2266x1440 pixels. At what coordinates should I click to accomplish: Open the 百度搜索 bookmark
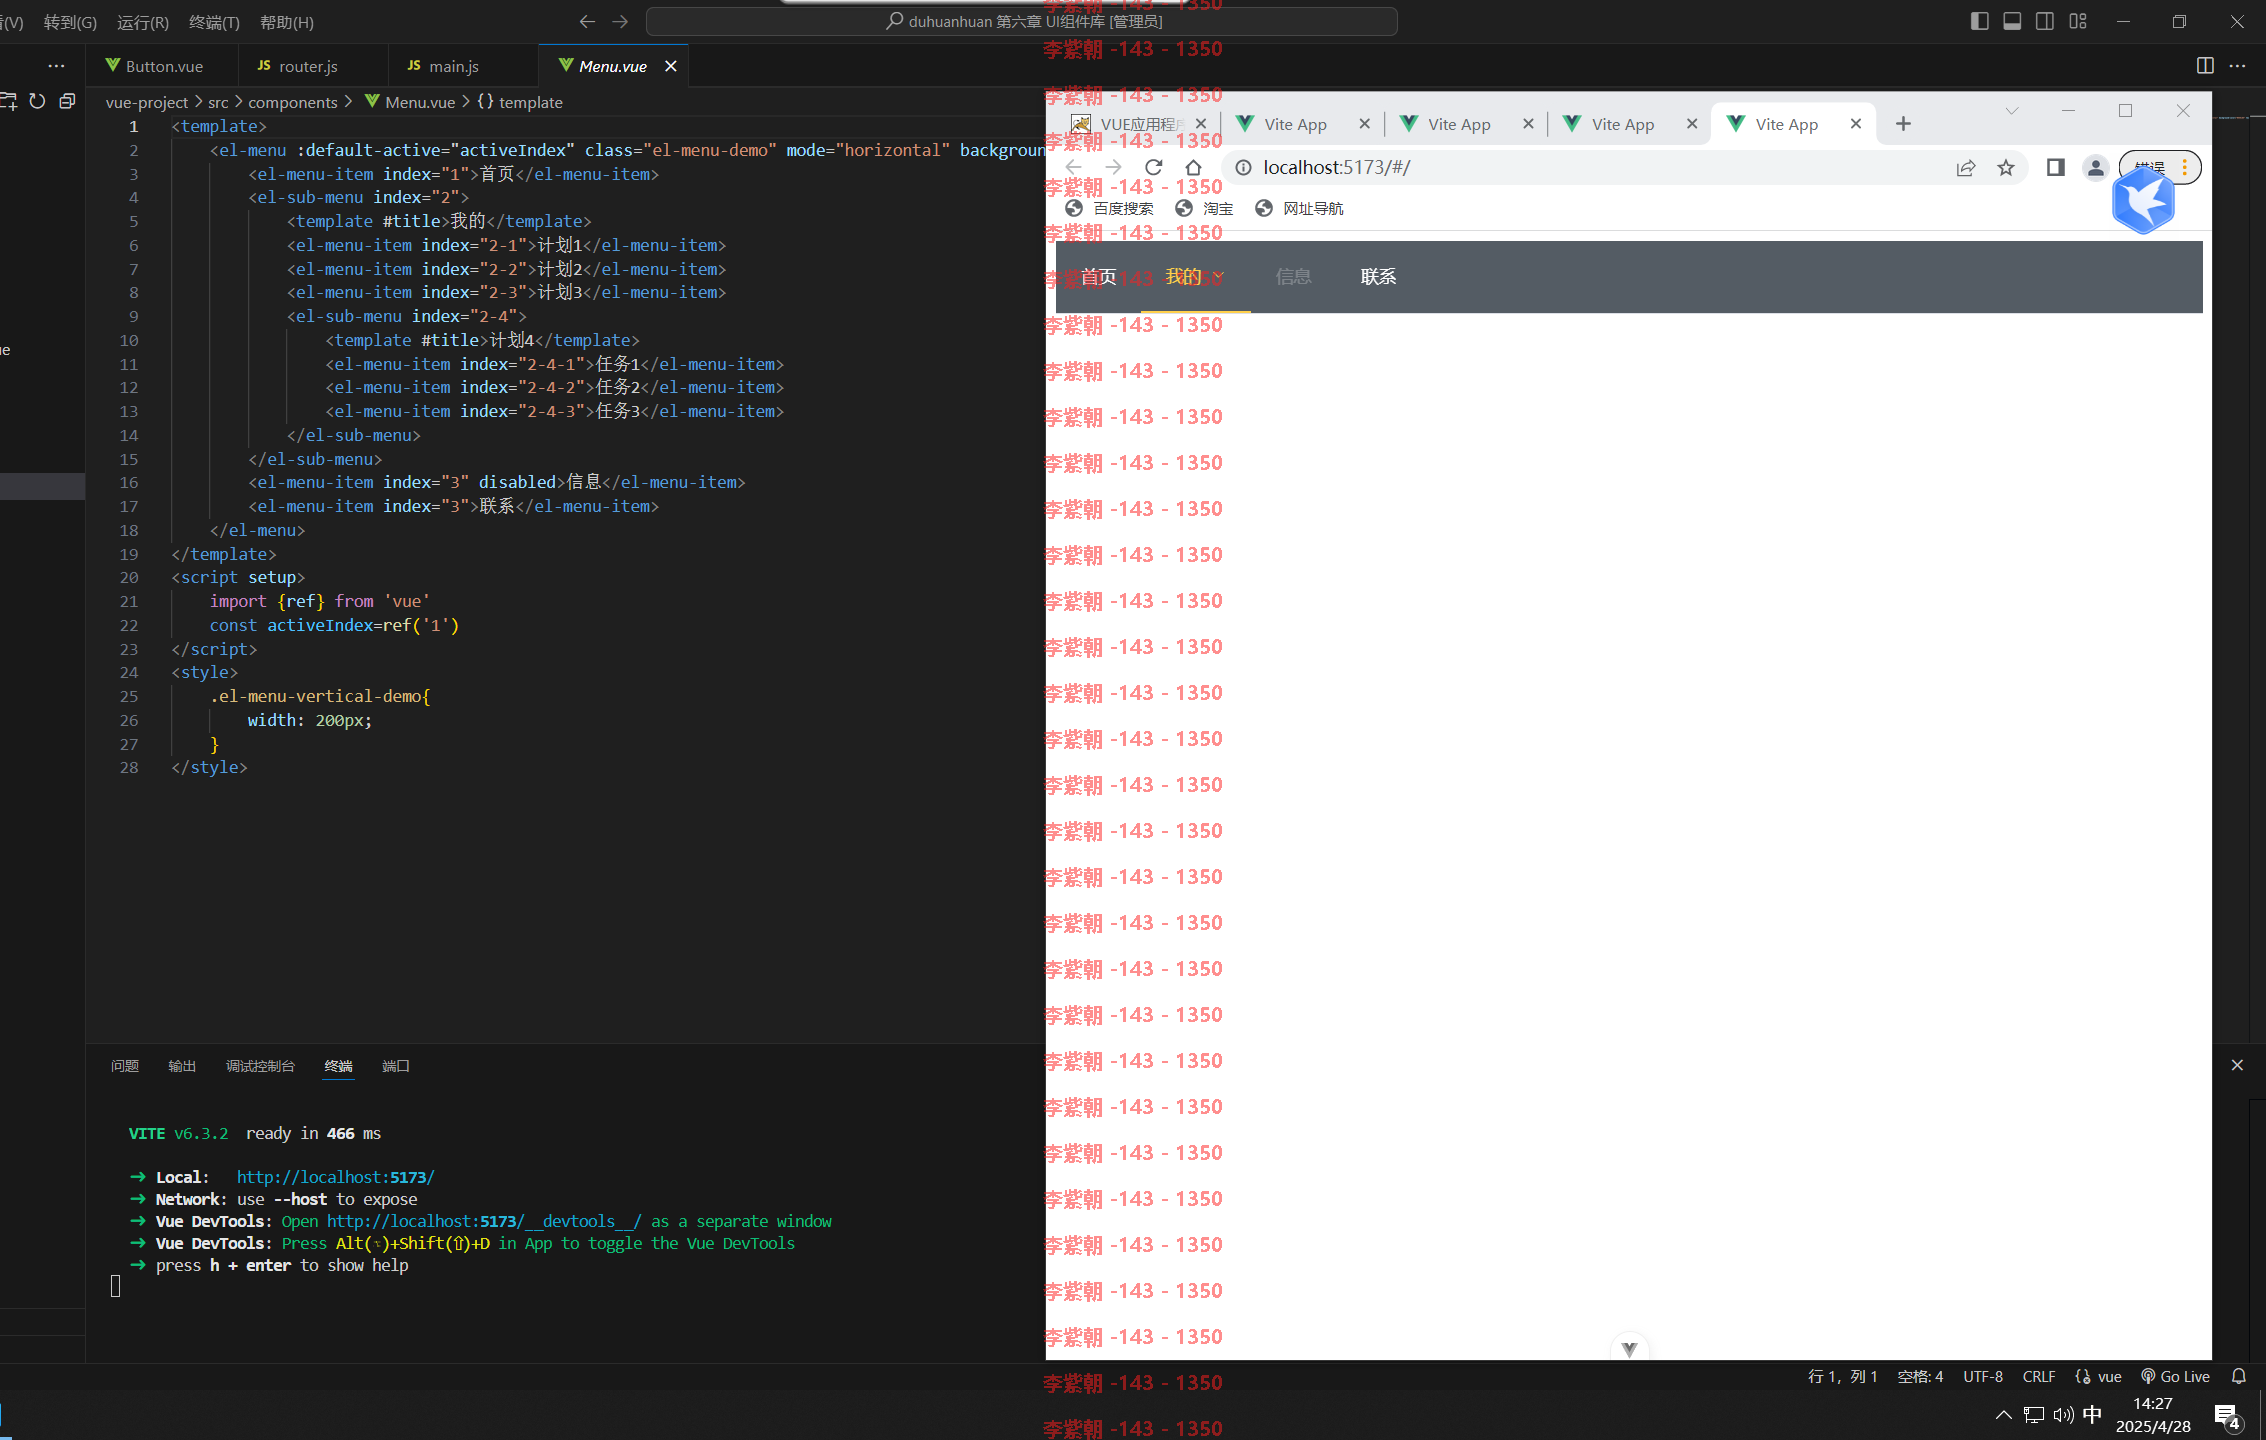(x=1110, y=208)
